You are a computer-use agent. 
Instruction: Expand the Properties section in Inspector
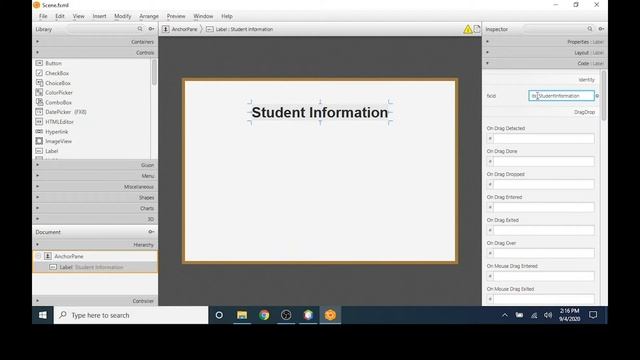pos(545,42)
